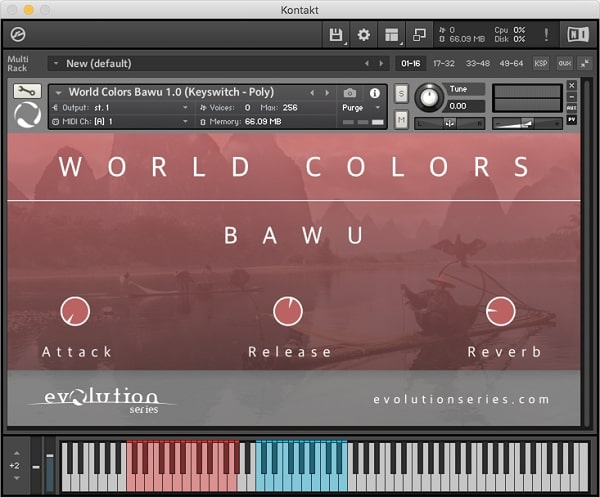Solo the instrument with S button
The width and height of the screenshot is (600, 497).
401,93
